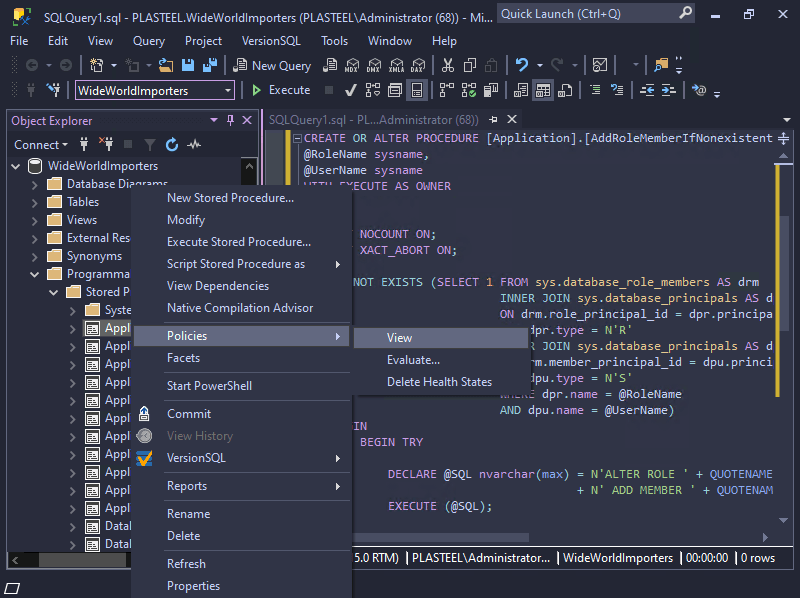Click Uncomment selected lines icon
800x598 pixels.
tap(617, 90)
